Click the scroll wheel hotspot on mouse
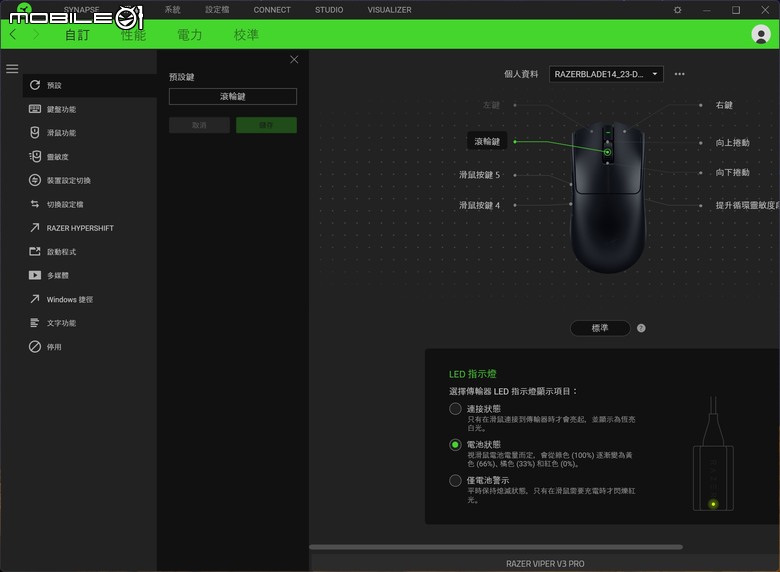780x572 pixels. [x=607, y=152]
